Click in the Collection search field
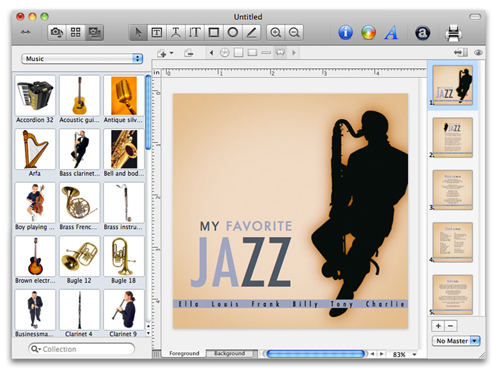 coord(82,349)
